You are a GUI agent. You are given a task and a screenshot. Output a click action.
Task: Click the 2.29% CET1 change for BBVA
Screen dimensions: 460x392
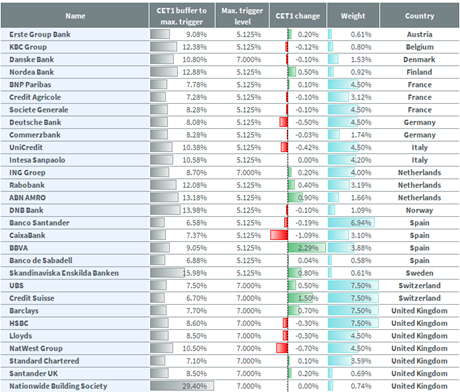pos(308,248)
